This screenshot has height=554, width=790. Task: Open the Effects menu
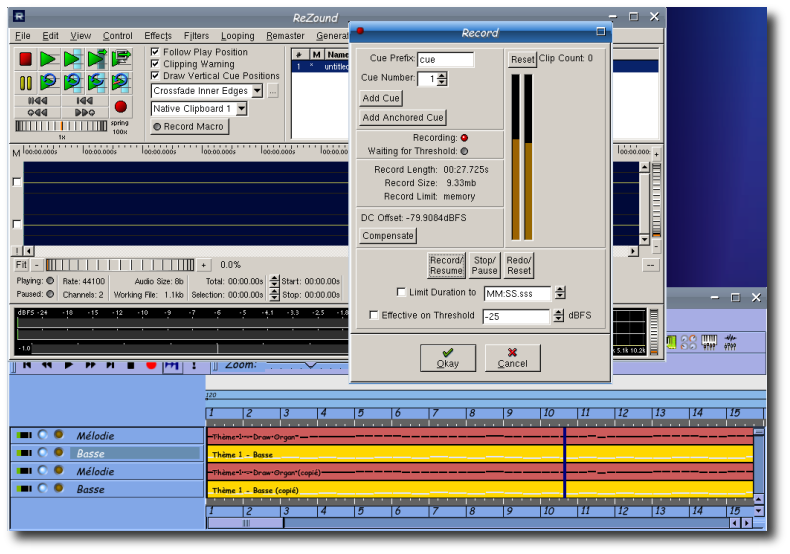click(157, 36)
